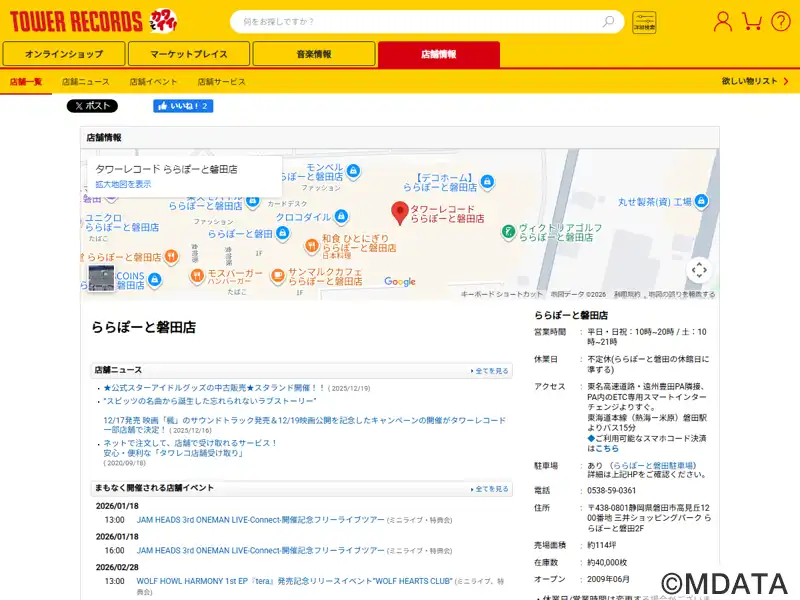The image size is (800, 600).
Task: Click the search magnifier icon
Action: click(608, 21)
